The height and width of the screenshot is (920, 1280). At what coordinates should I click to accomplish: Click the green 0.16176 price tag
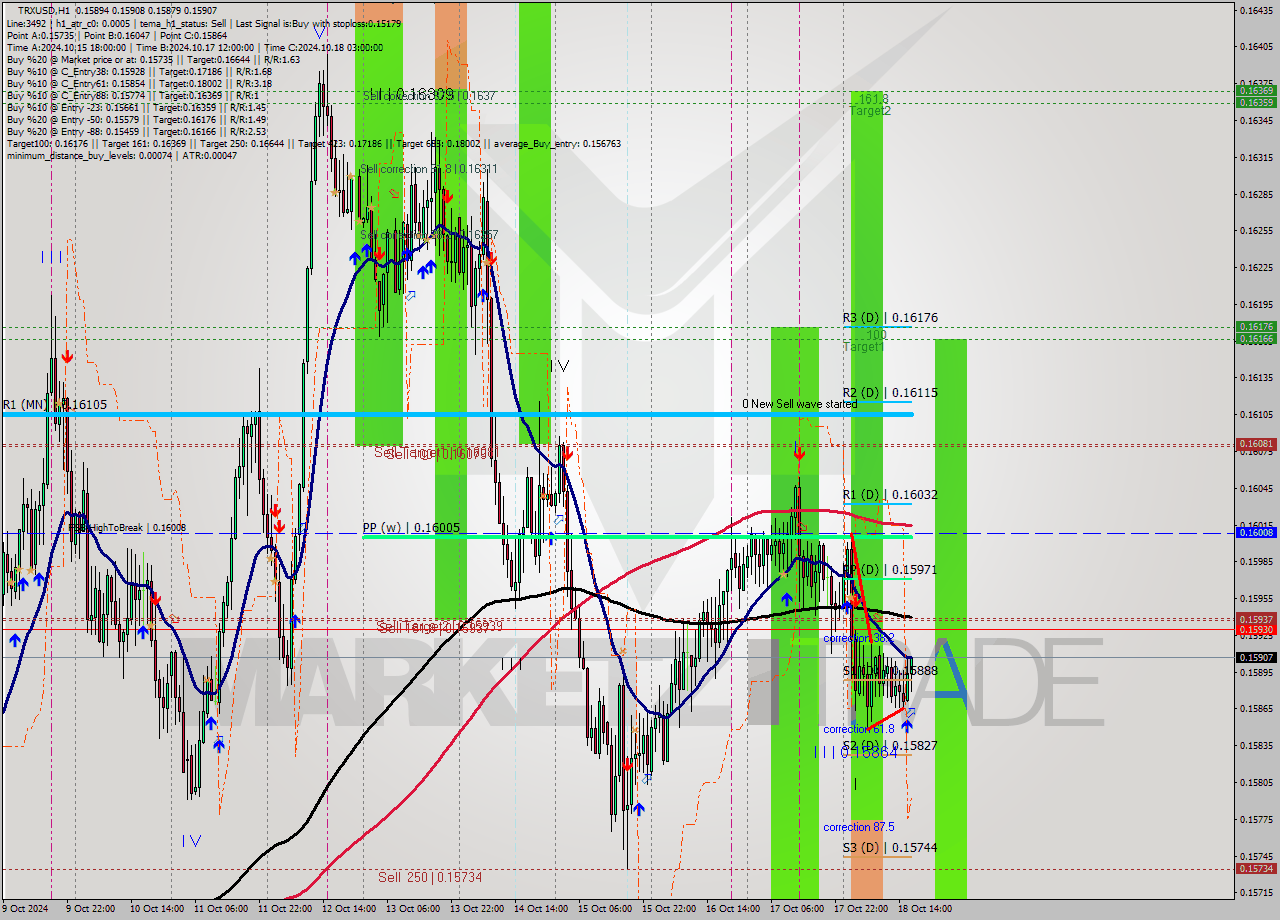click(x=1256, y=327)
